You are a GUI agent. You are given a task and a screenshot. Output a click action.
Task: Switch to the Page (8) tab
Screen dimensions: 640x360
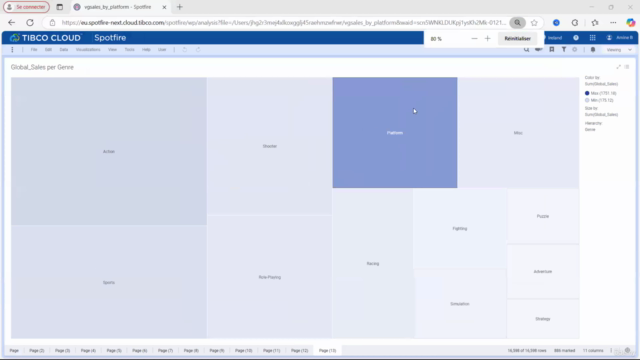point(191,350)
